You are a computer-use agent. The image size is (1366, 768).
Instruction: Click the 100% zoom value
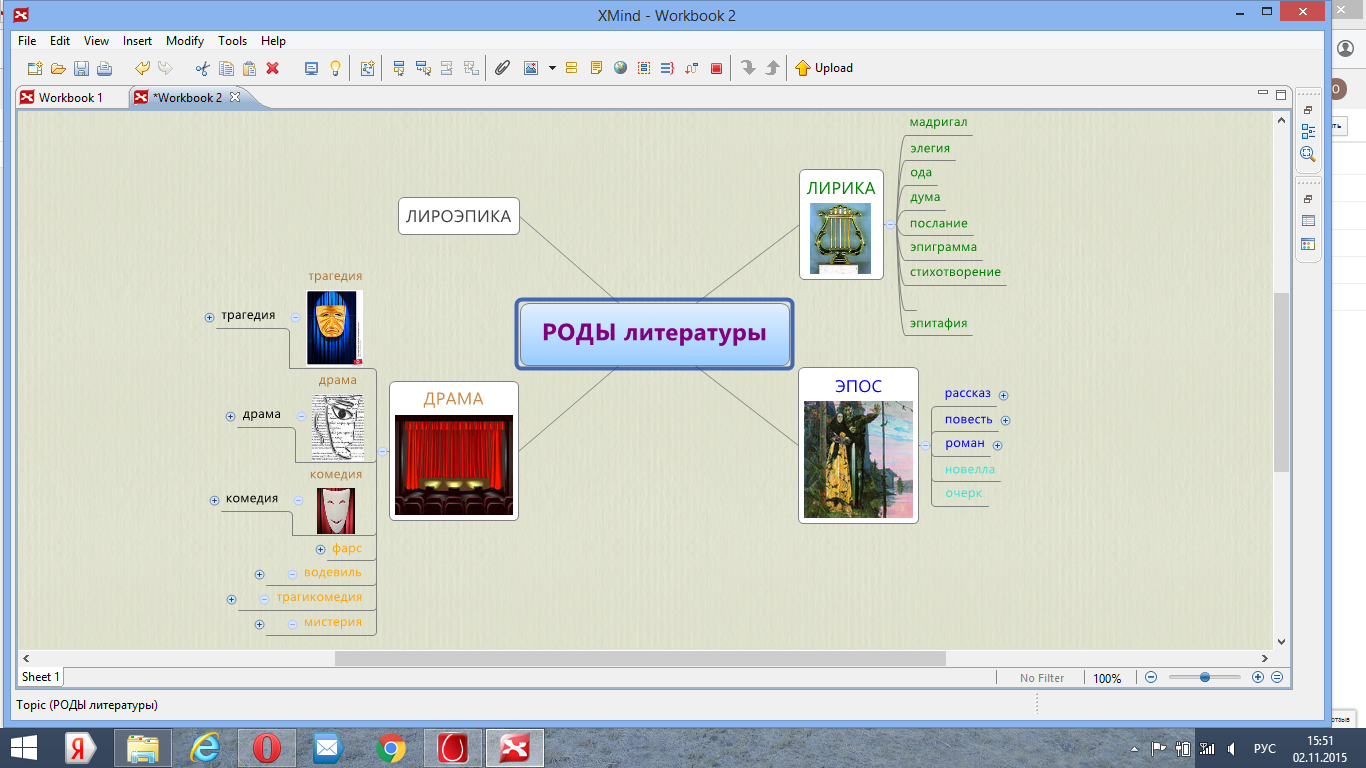(x=1107, y=678)
